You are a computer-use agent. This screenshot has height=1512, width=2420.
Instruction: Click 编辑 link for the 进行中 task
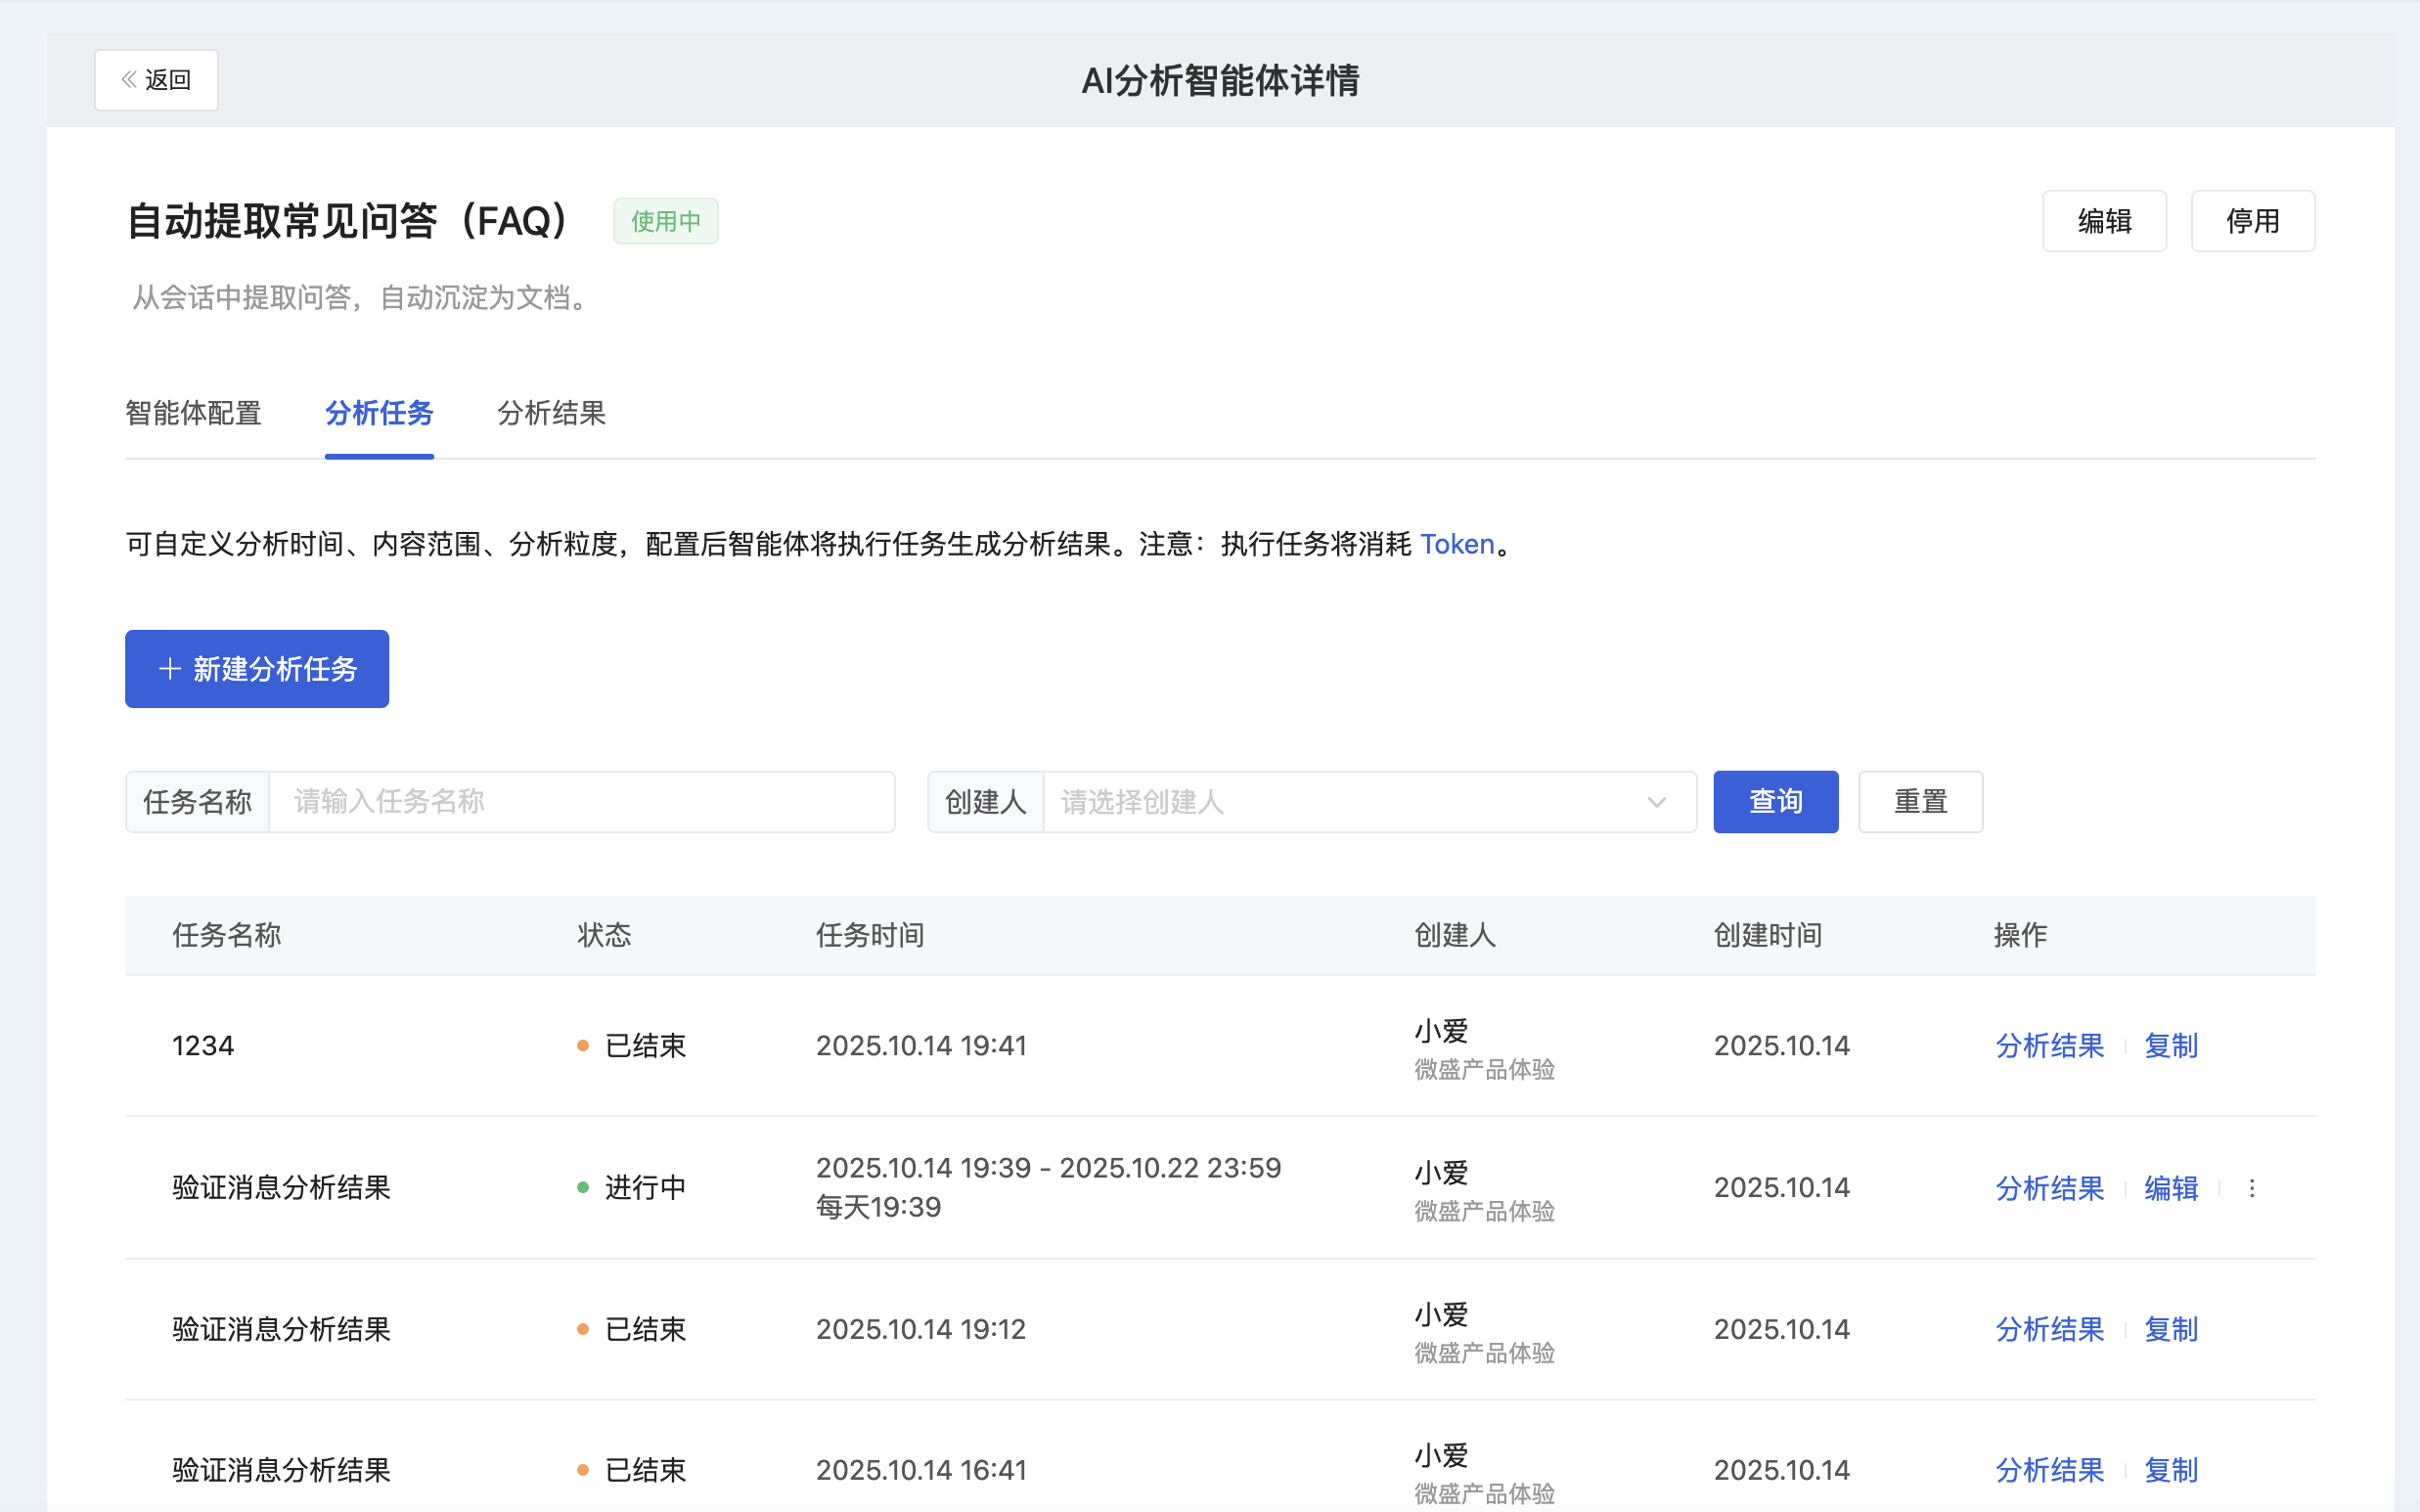point(2171,1188)
